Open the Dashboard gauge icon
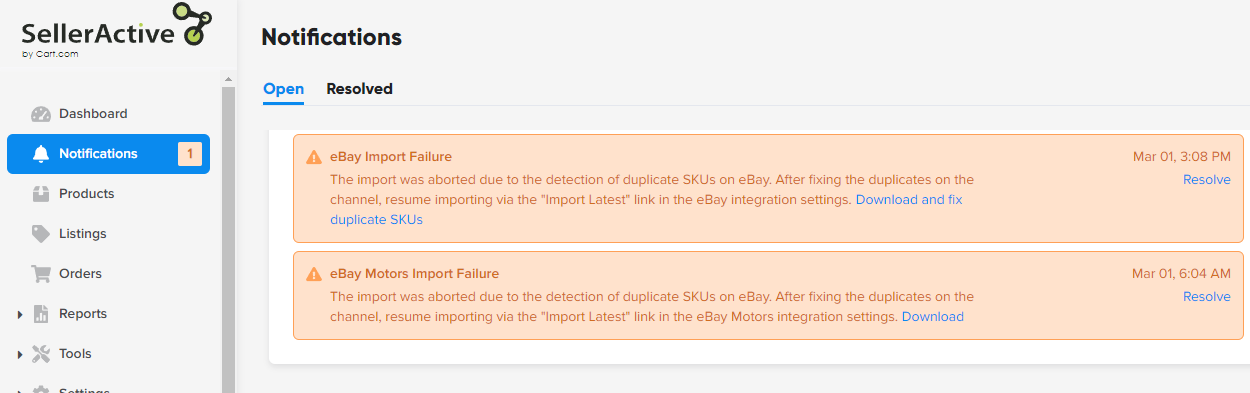The height and width of the screenshot is (393, 1250). tap(41, 114)
